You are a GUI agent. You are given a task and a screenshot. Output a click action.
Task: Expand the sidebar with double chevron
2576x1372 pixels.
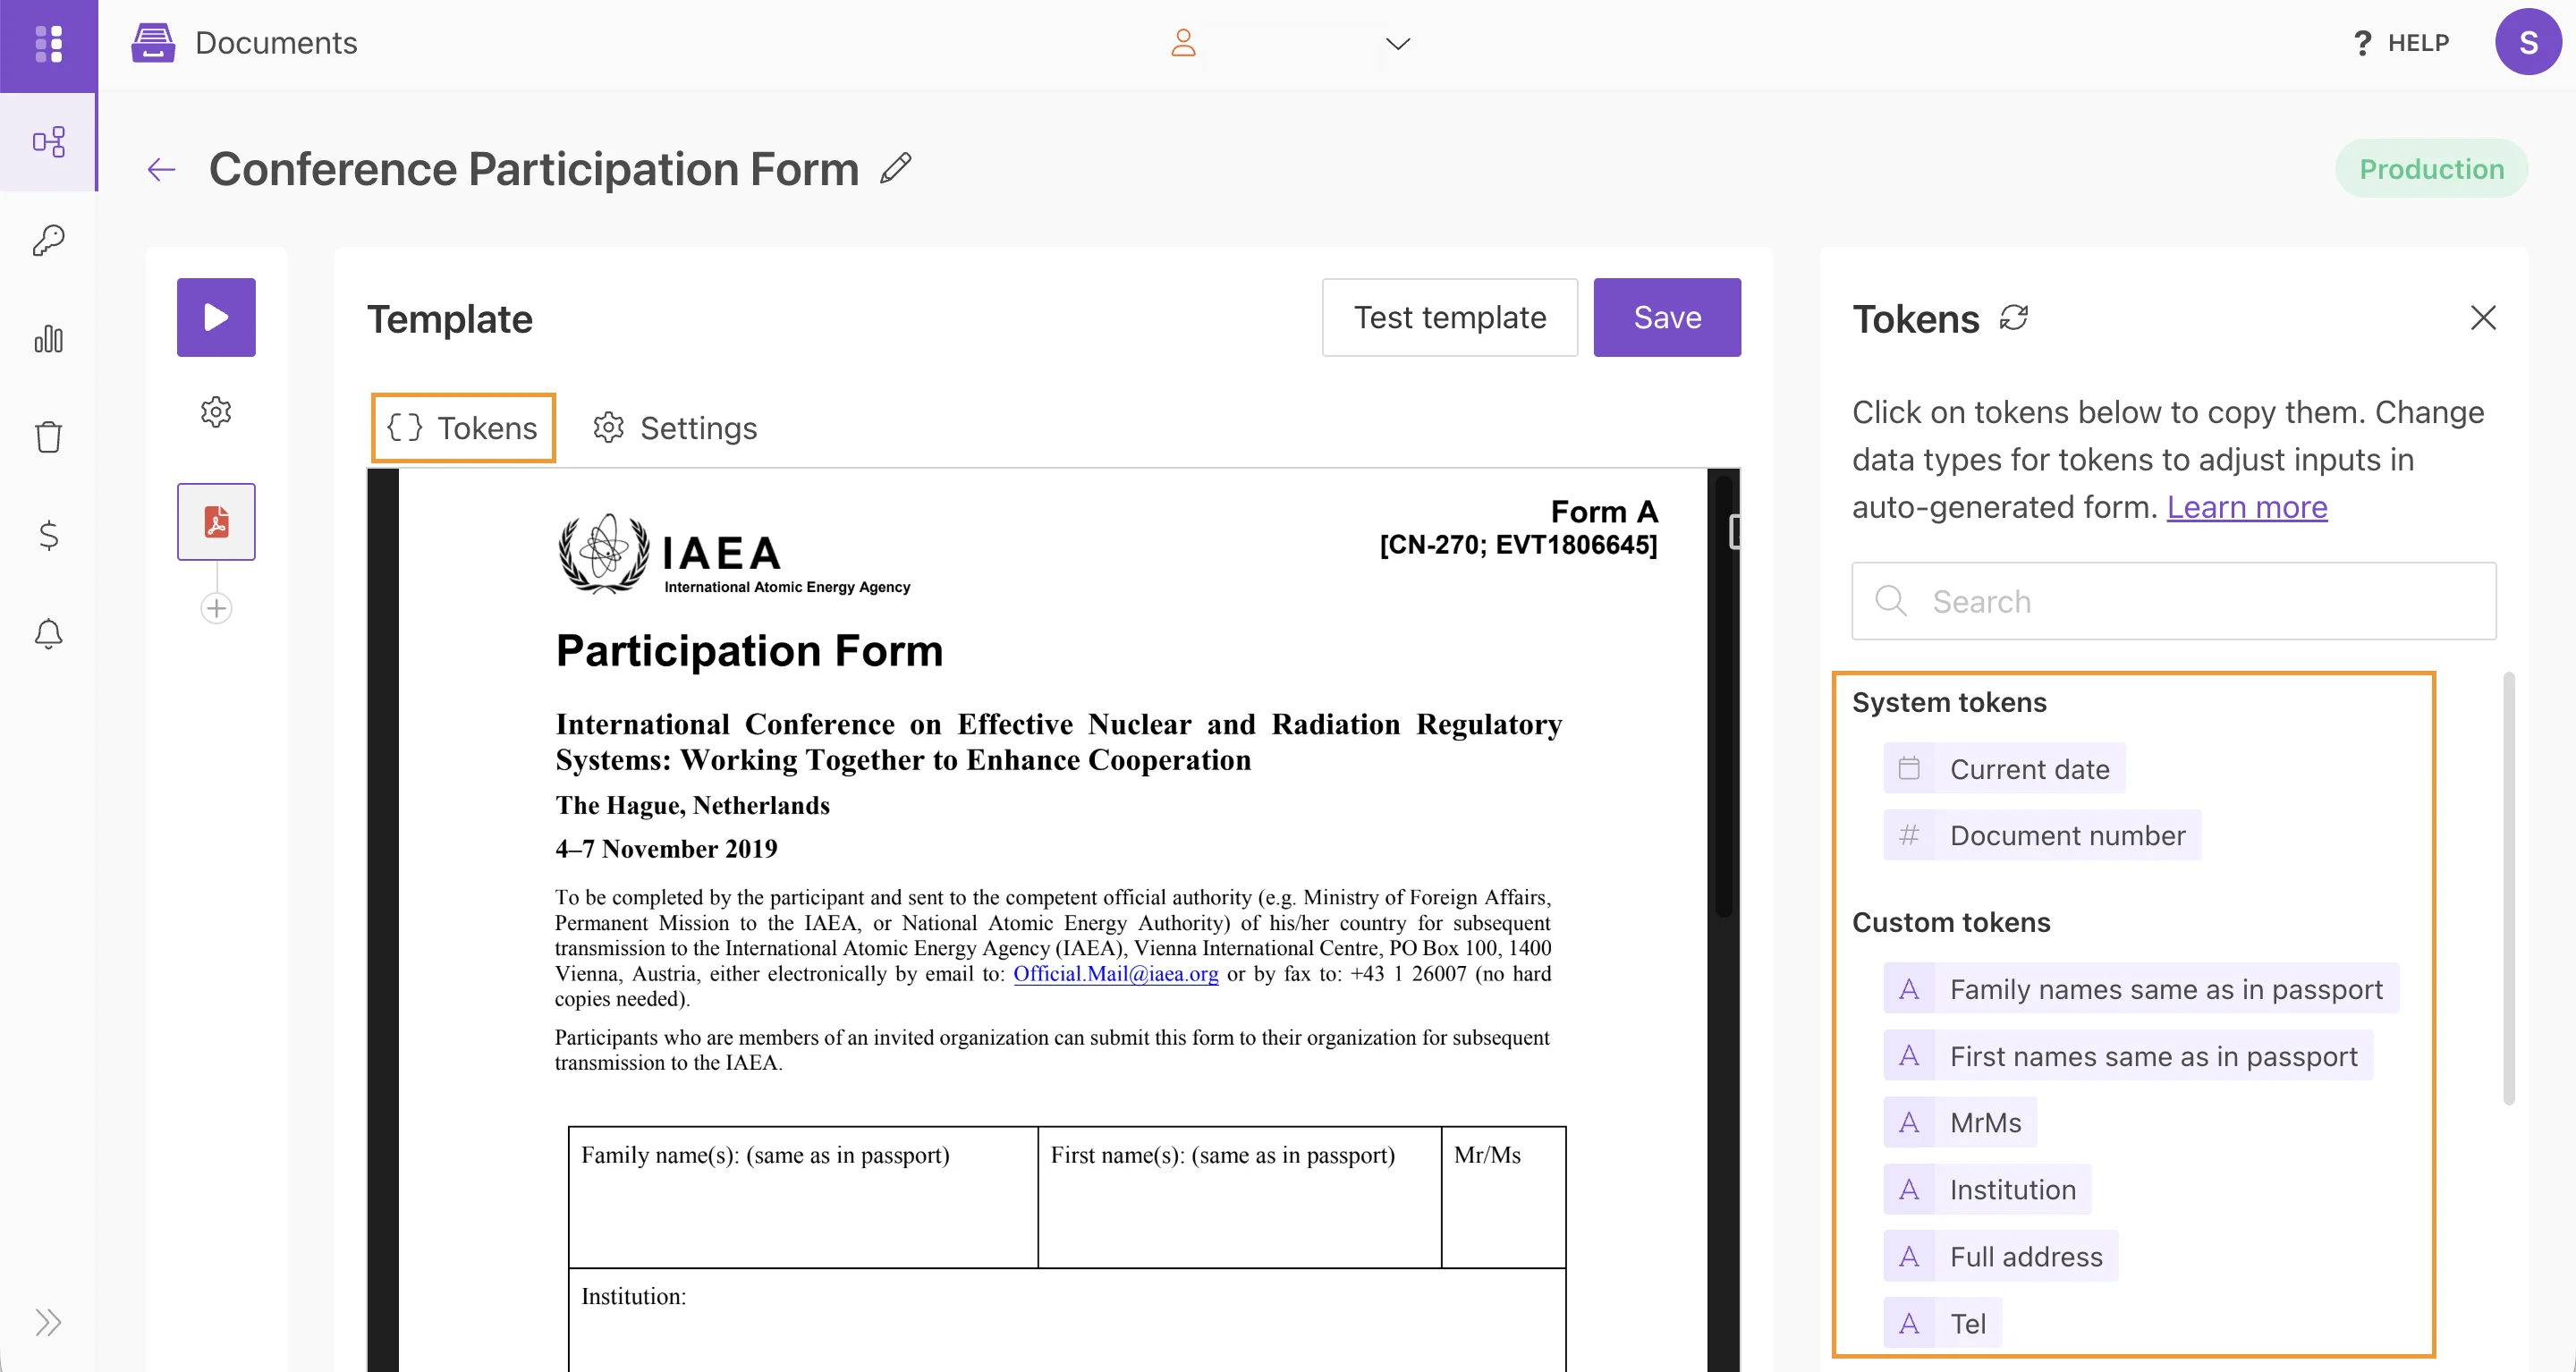point(49,1322)
